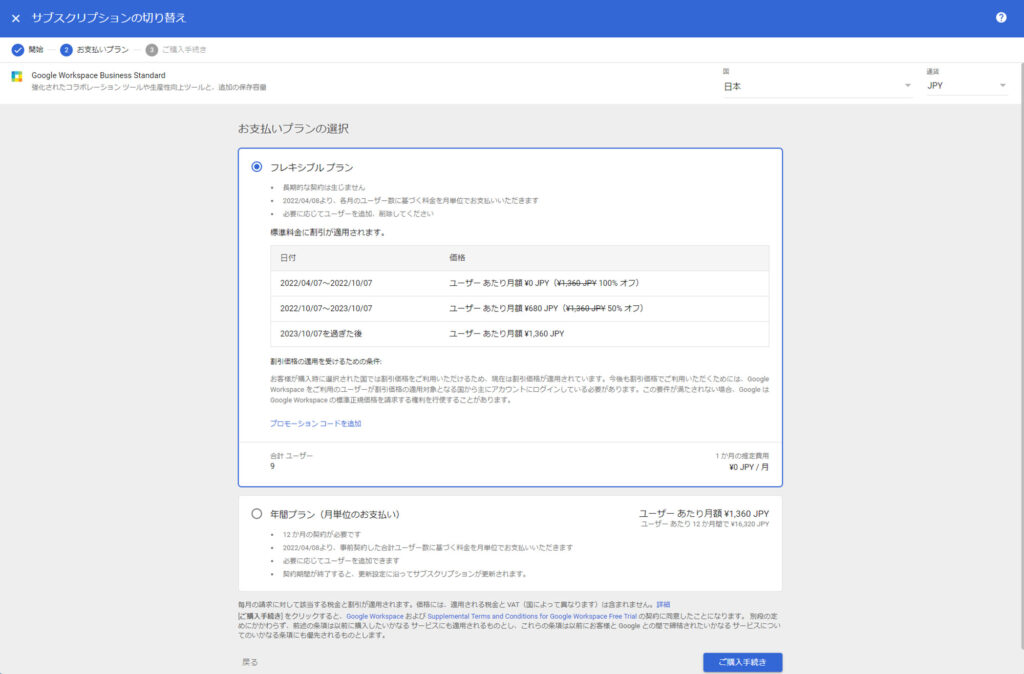Open the 詳細 link about taxes

[663, 605]
